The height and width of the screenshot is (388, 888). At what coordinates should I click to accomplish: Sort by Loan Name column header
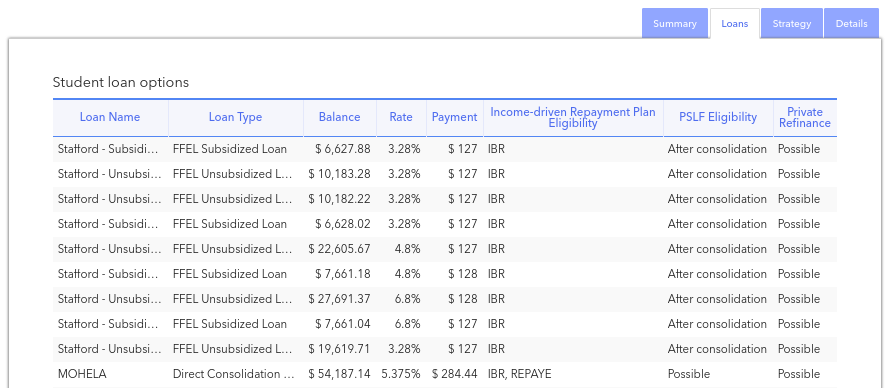click(x=110, y=117)
